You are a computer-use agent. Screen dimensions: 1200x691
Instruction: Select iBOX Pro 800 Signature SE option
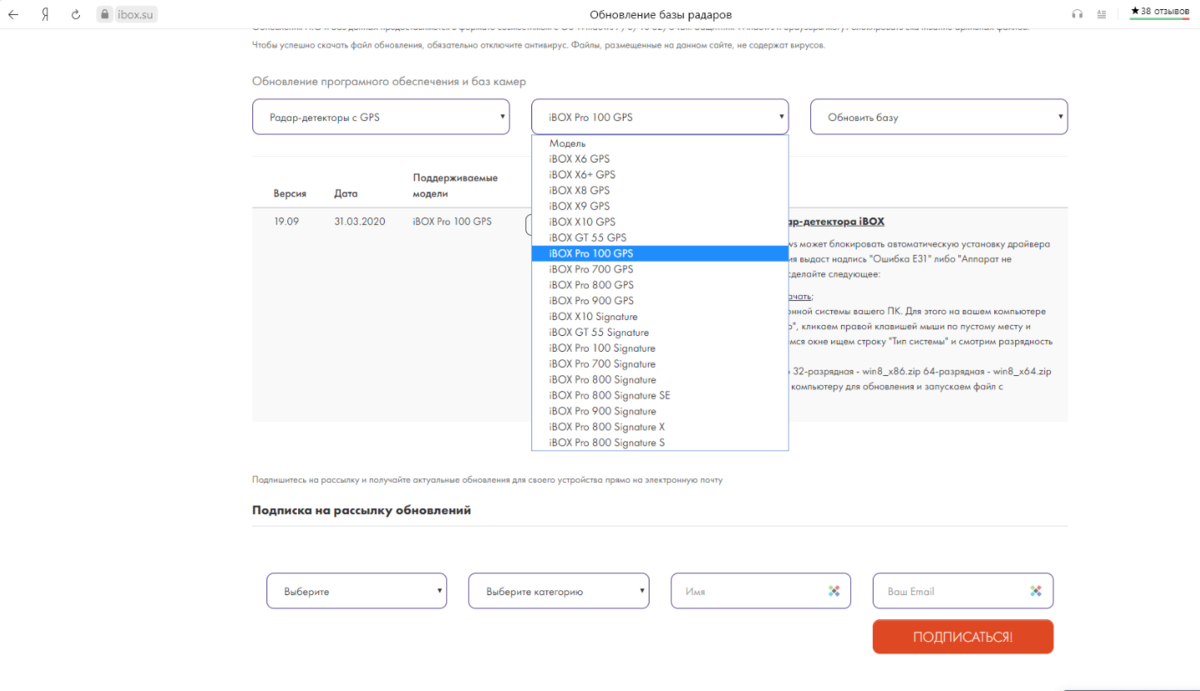pos(660,396)
